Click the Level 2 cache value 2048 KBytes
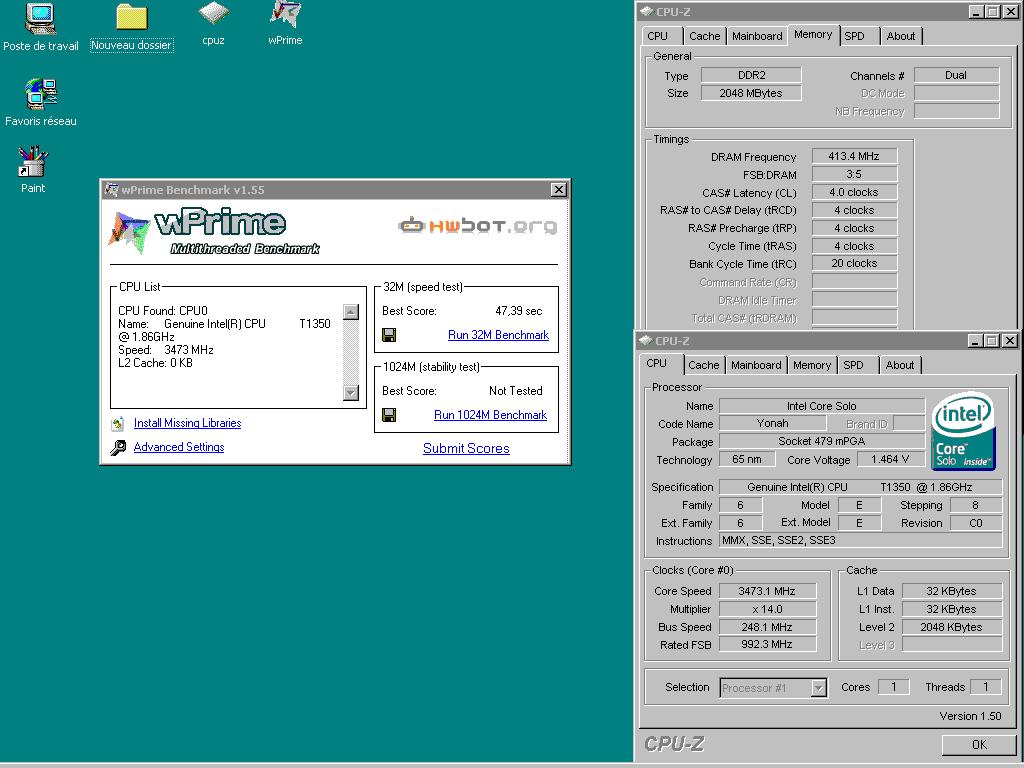 952,627
